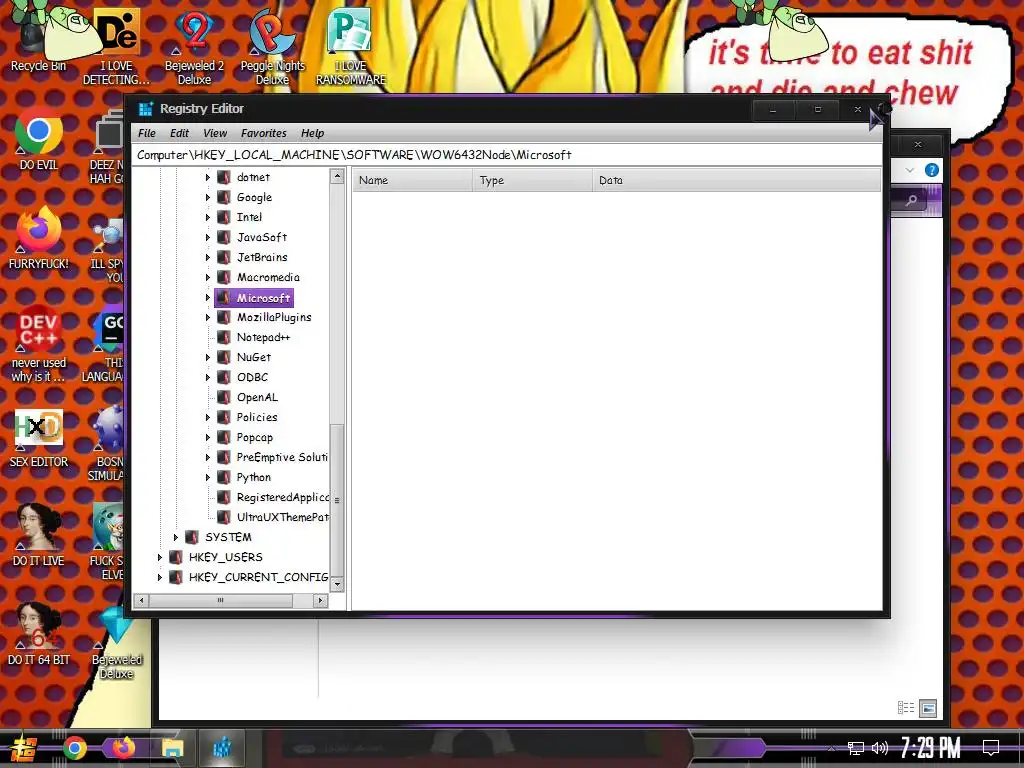Open the notification center icon
This screenshot has height=768, width=1024.
click(x=991, y=747)
